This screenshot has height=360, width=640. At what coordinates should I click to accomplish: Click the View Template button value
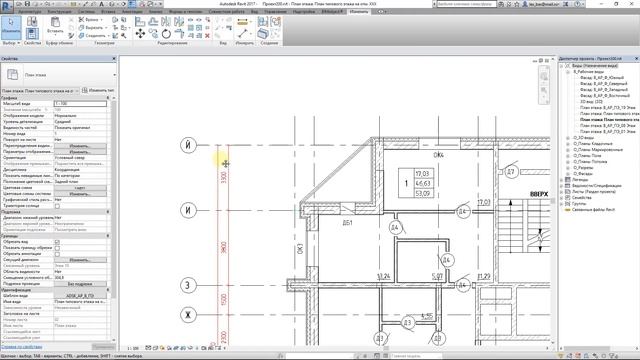(80, 296)
